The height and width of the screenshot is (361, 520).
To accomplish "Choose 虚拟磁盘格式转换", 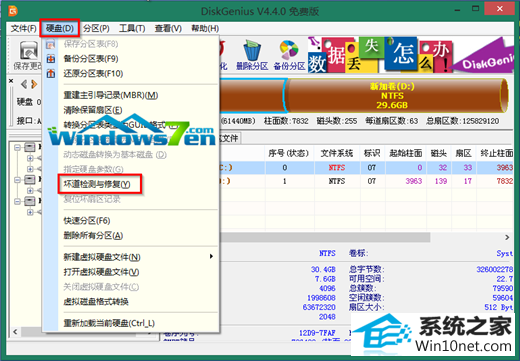I will (x=96, y=302).
